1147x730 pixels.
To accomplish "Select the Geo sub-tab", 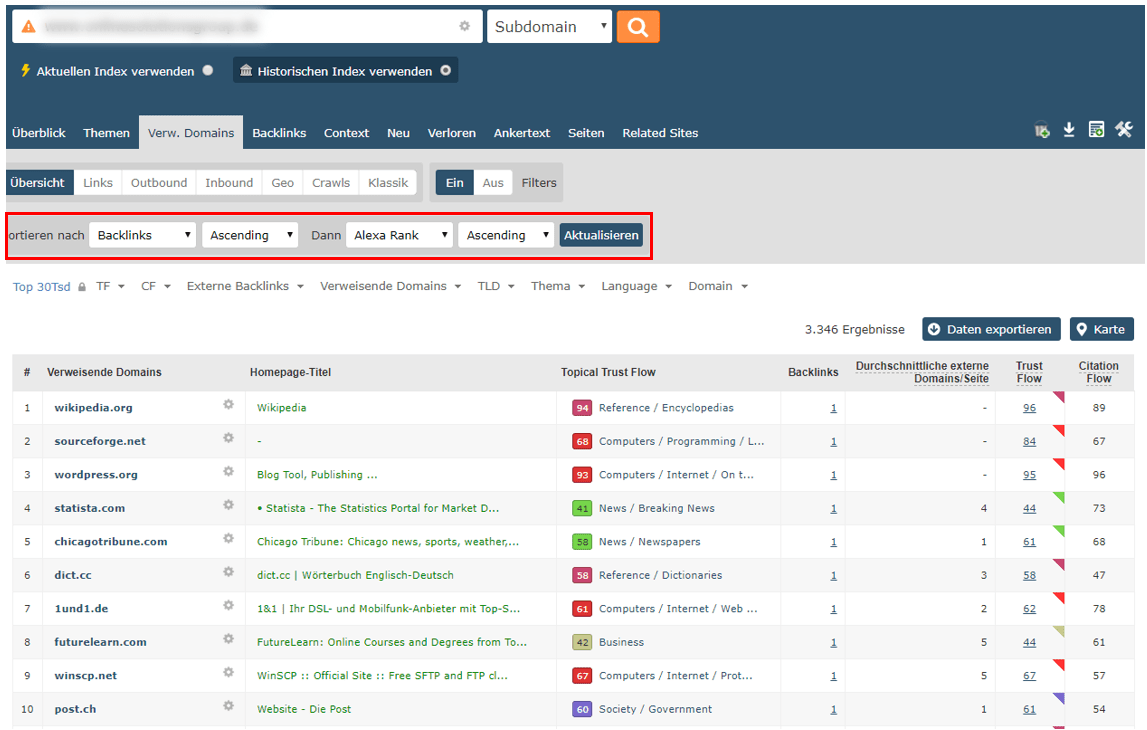I will 282,183.
